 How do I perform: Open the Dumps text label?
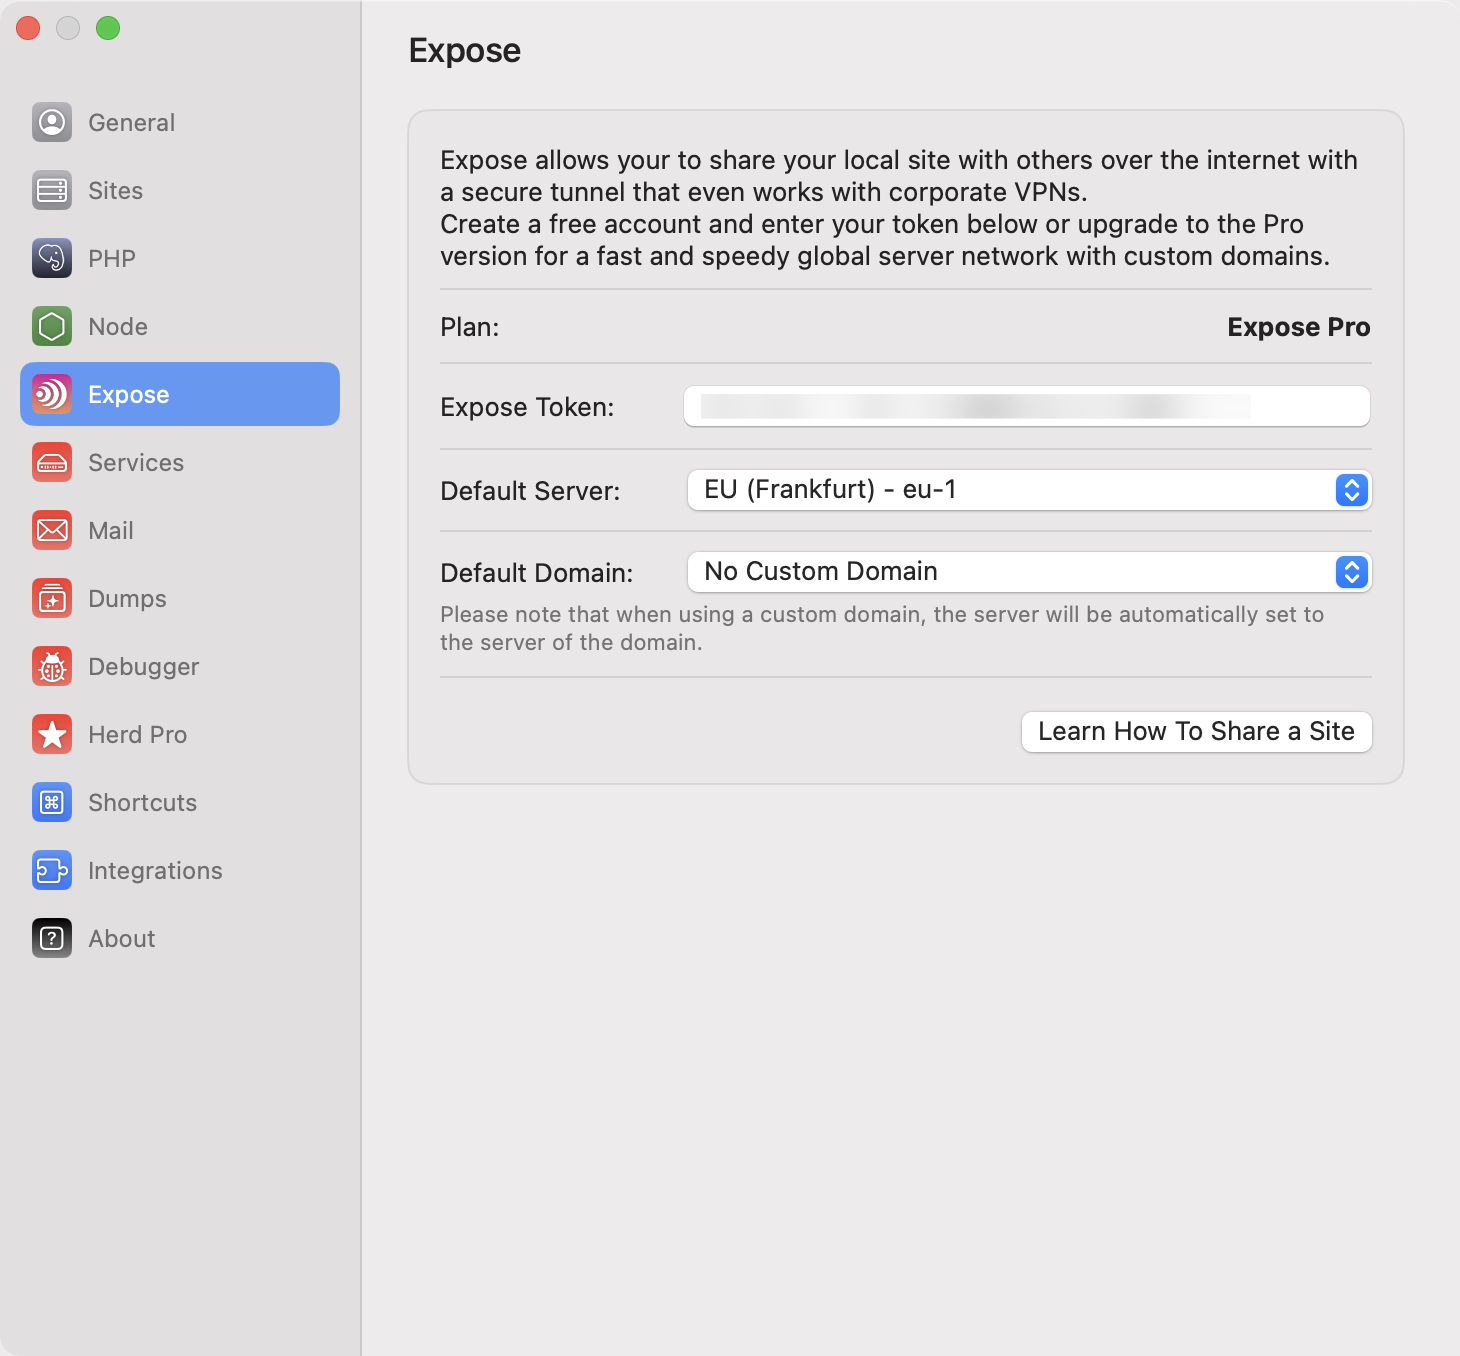(128, 599)
